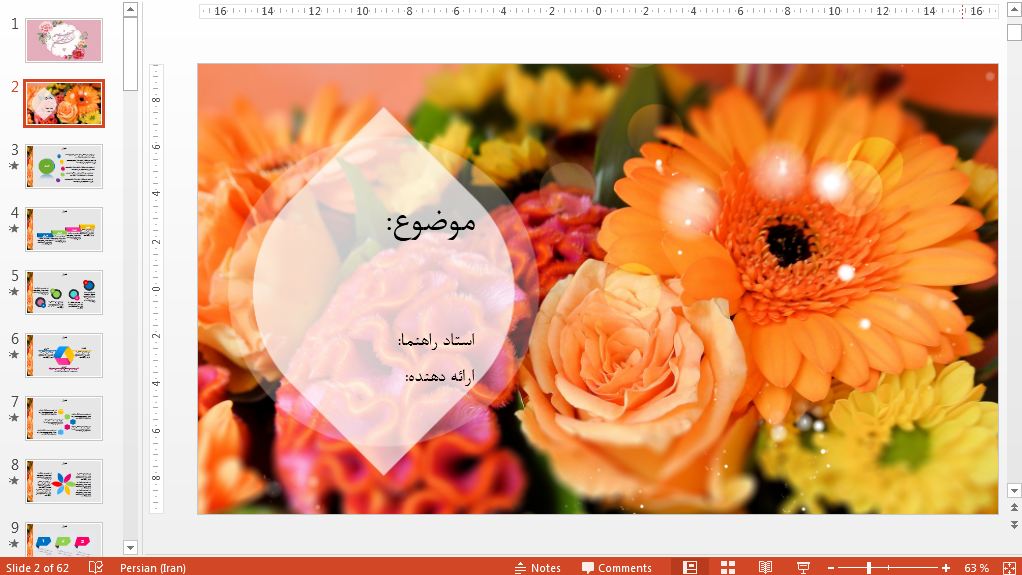This screenshot has height=575, width=1022.
Task: Click the zoom slider handle
Action: tap(869, 568)
